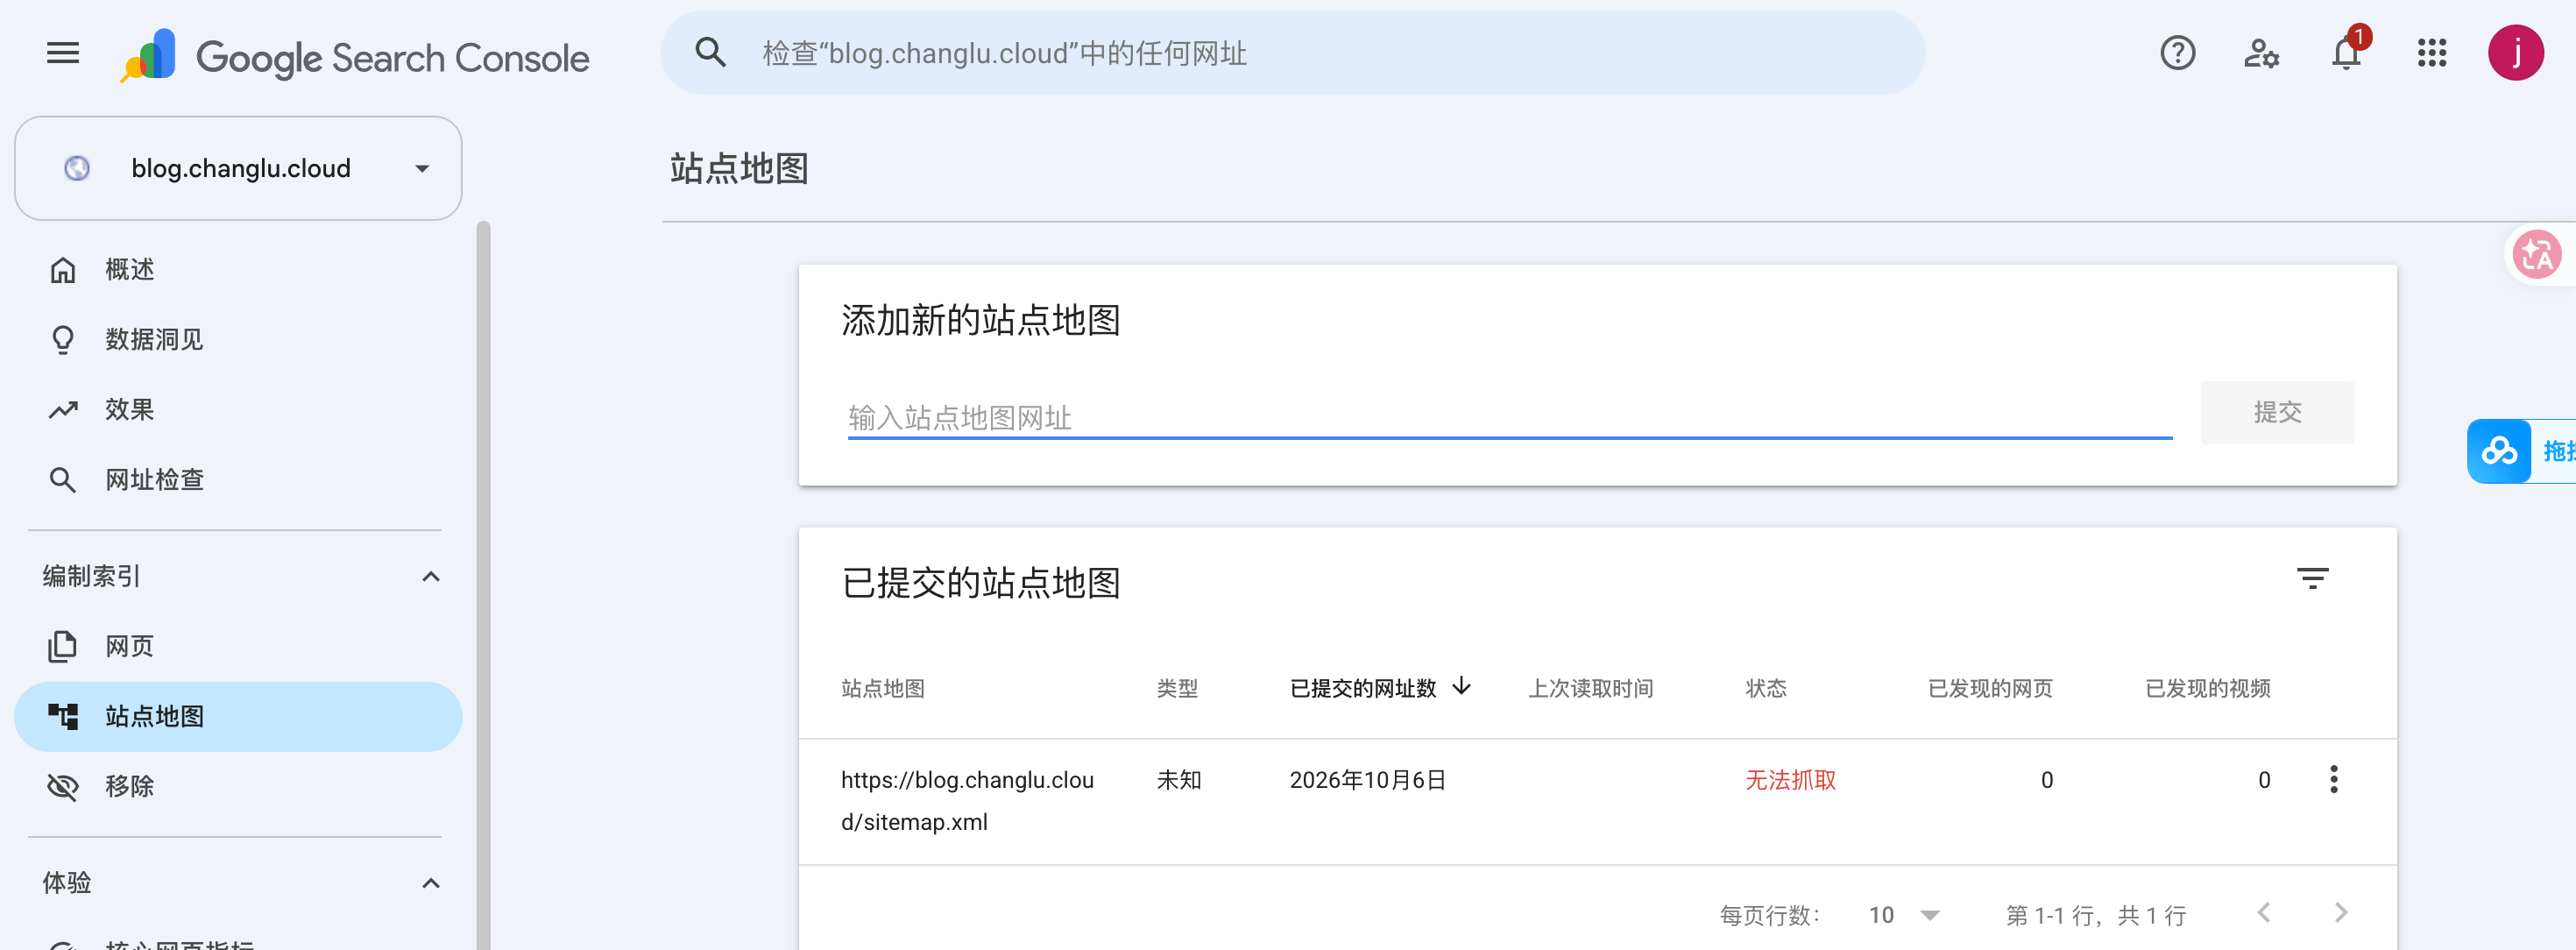Click the 上次读取时间 column header

click(1590, 688)
